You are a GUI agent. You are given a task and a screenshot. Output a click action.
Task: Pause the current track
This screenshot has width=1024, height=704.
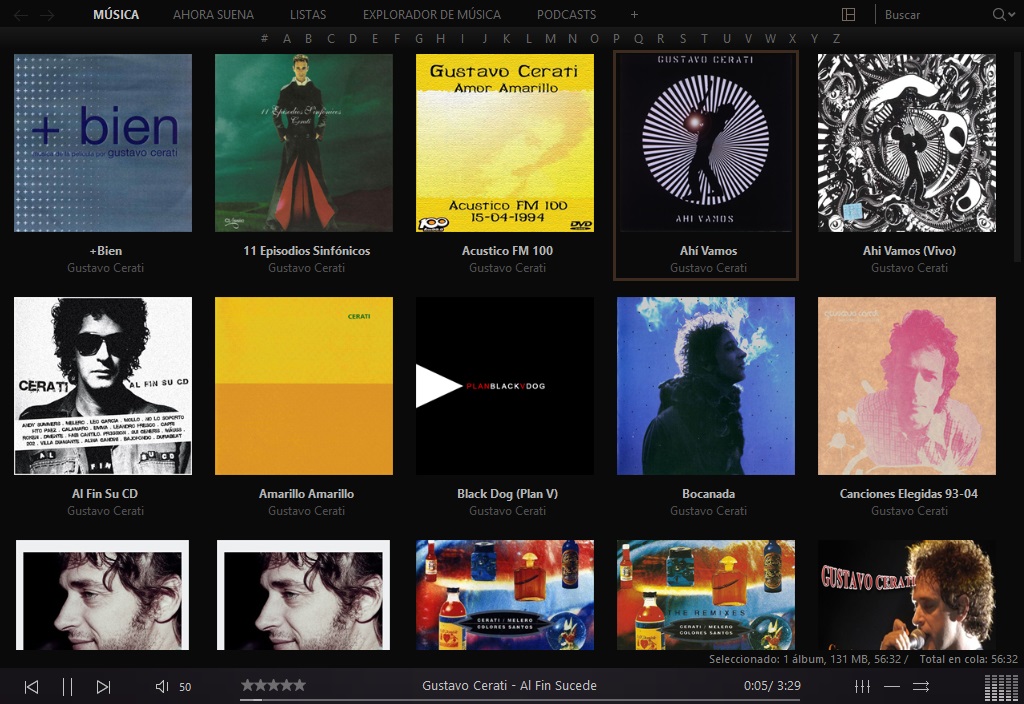(65, 686)
